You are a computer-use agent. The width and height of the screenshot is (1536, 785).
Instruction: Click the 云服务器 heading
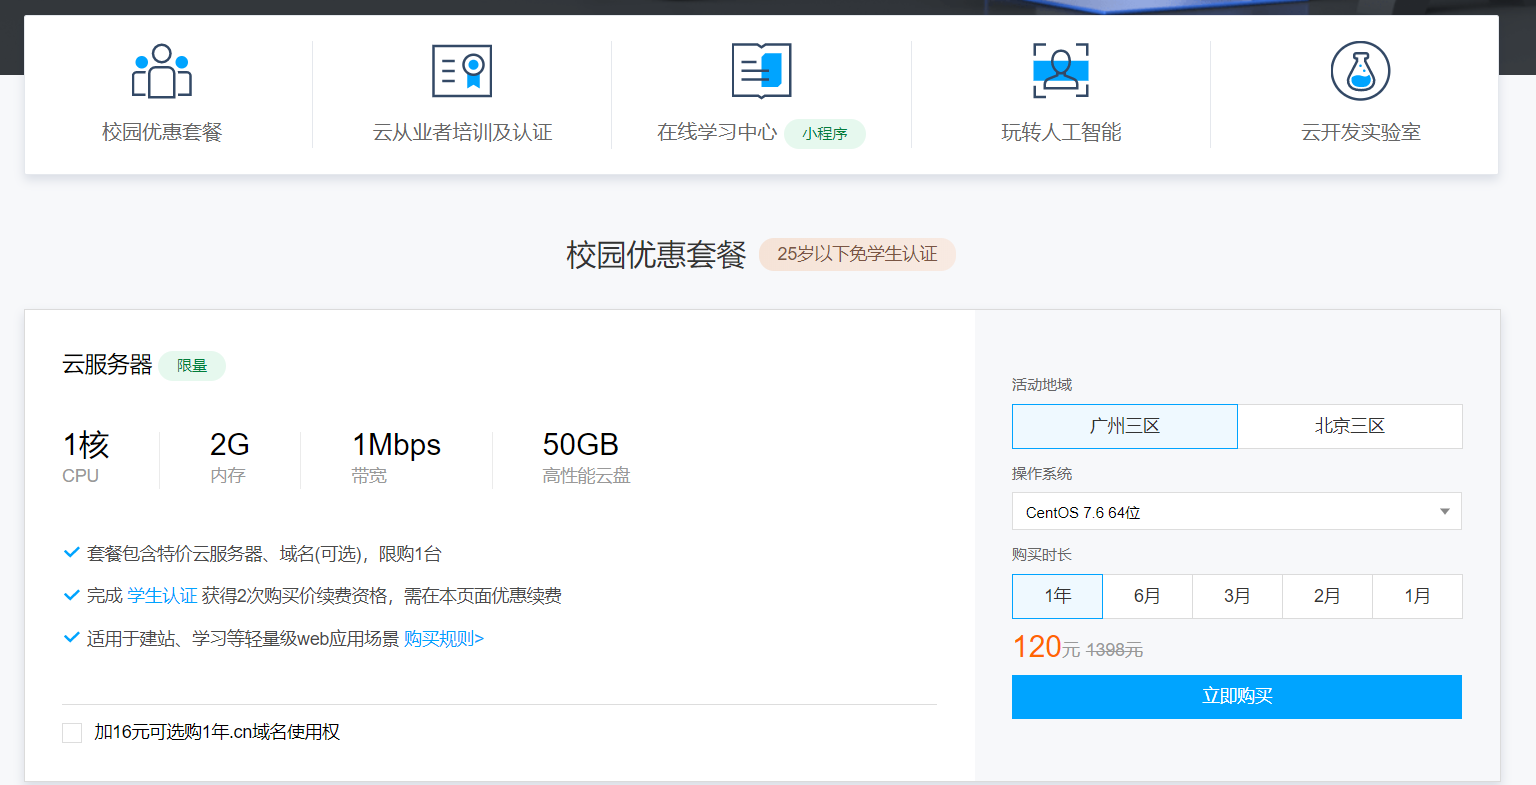[x=107, y=365]
